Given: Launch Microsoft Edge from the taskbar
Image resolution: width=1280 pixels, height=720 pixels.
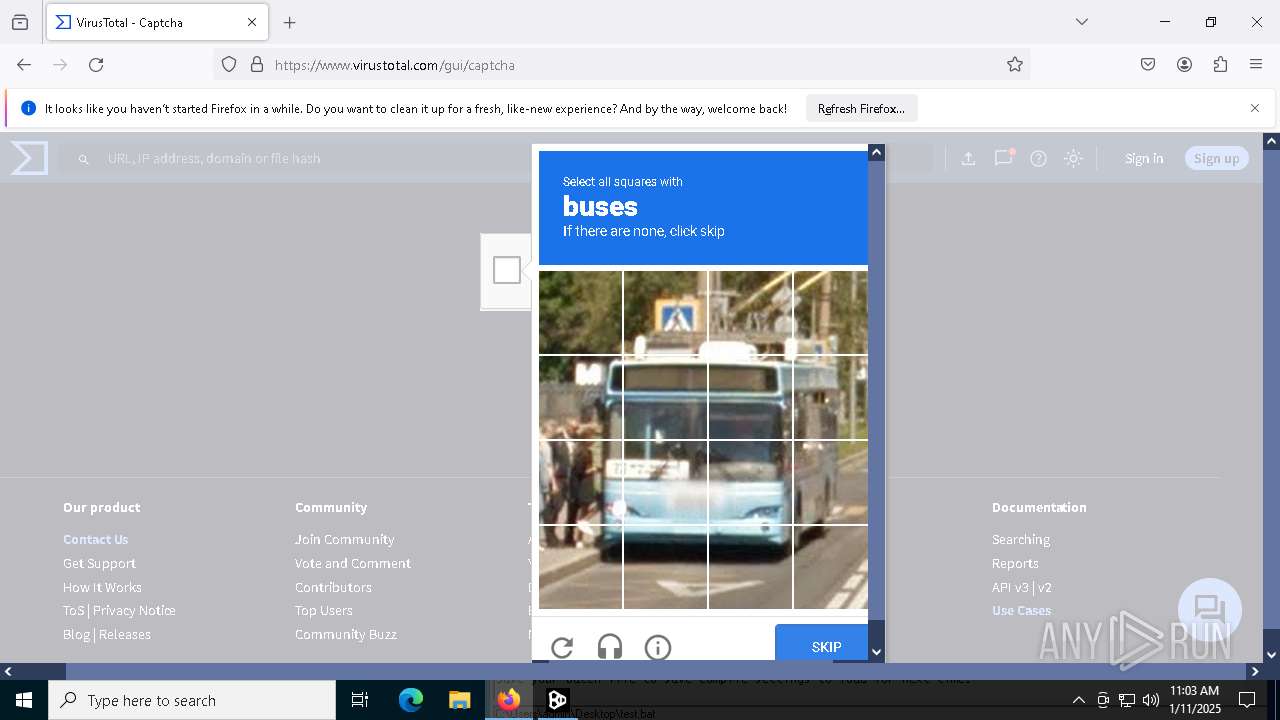Looking at the screenshot, I should tap(411, 700).
